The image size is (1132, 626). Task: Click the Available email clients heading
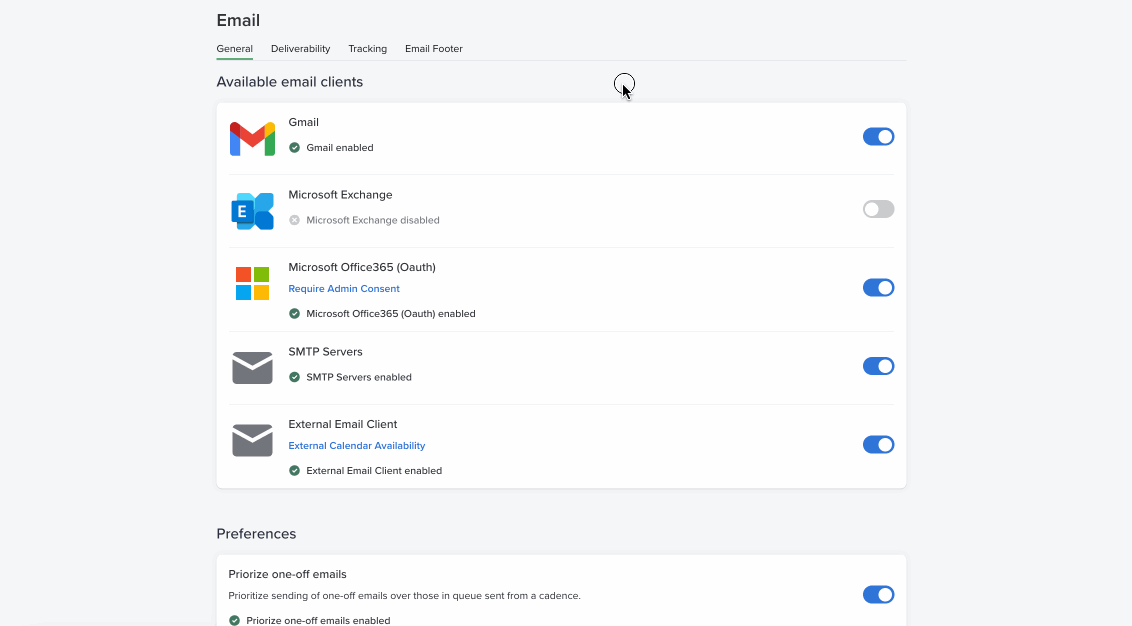[x=289, y=82]
